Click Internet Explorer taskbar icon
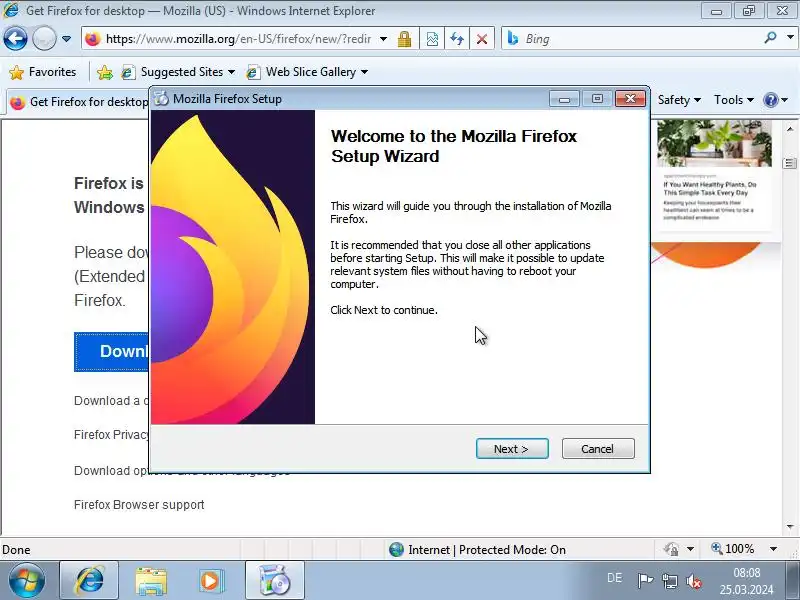Image resolution: width=800 pixels, height=600 pixels. click(x=89, y=581)
